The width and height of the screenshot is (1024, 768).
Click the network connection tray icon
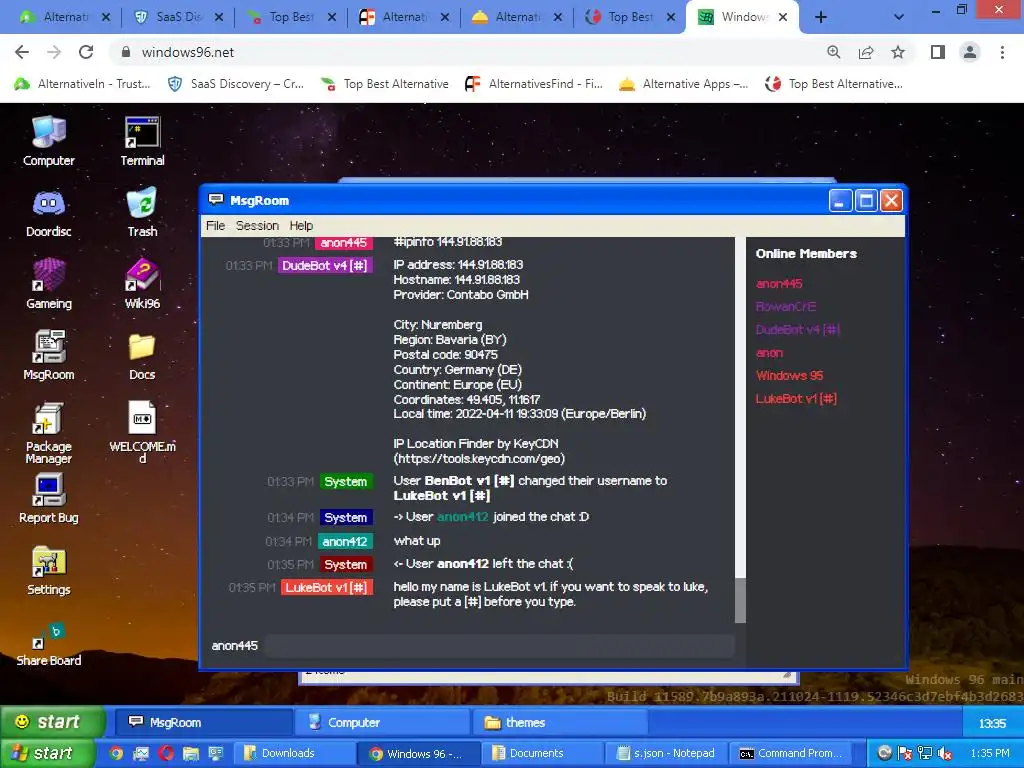click(x=925, y=753)
